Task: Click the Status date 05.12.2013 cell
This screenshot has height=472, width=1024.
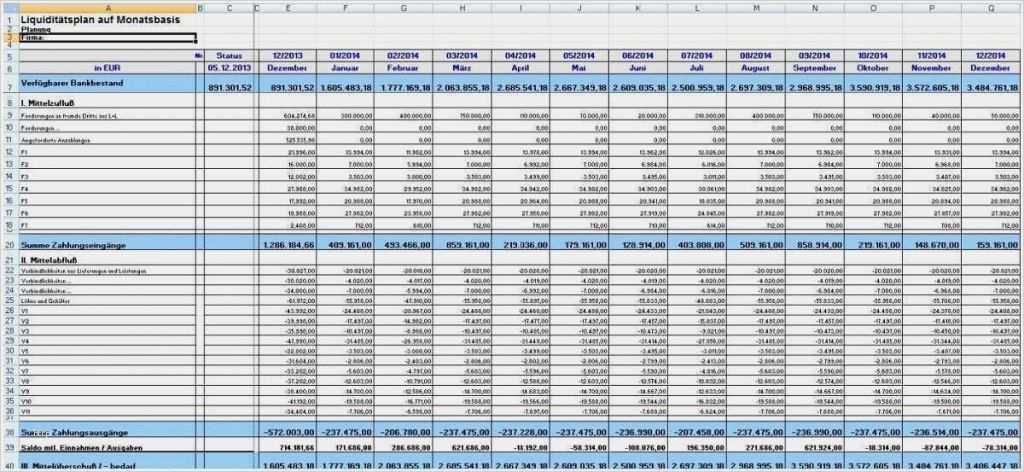Action: (229, 67)
